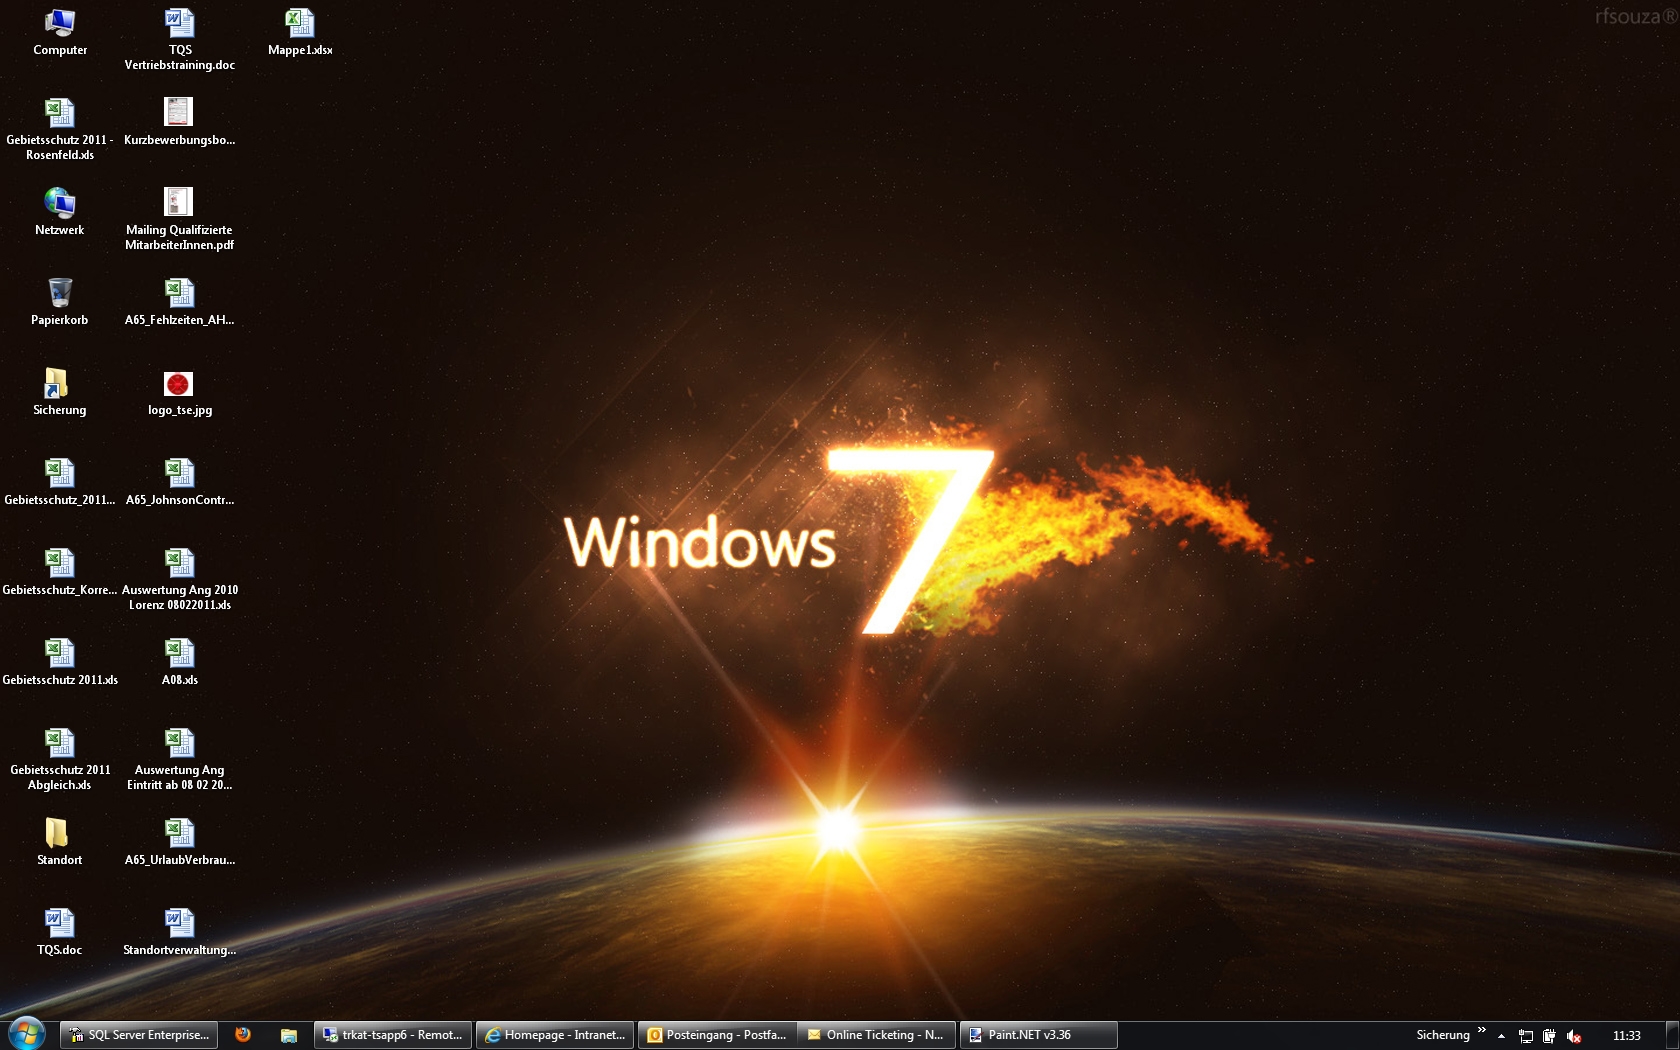Image resolution: width=1680 pixels, height=1050 pixels.
Task: Open Windows Explorer from the taskbar
Action: (x=289, y=1035)
